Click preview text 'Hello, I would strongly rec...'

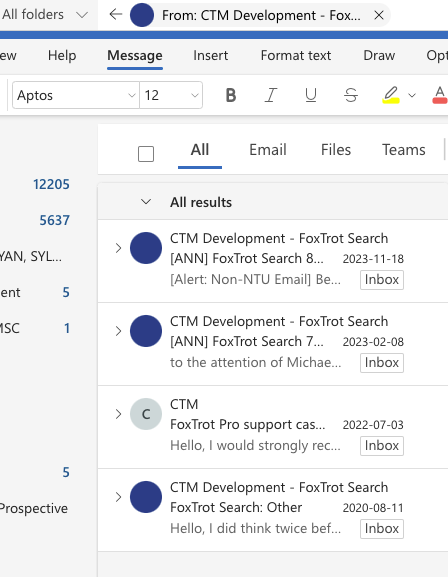(255, 446)
